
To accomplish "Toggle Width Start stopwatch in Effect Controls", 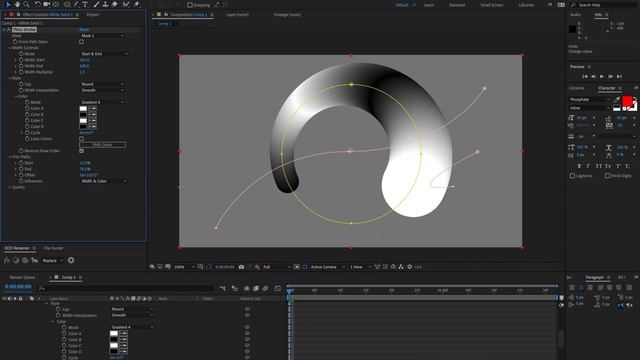I will click(x=21, y=60).
